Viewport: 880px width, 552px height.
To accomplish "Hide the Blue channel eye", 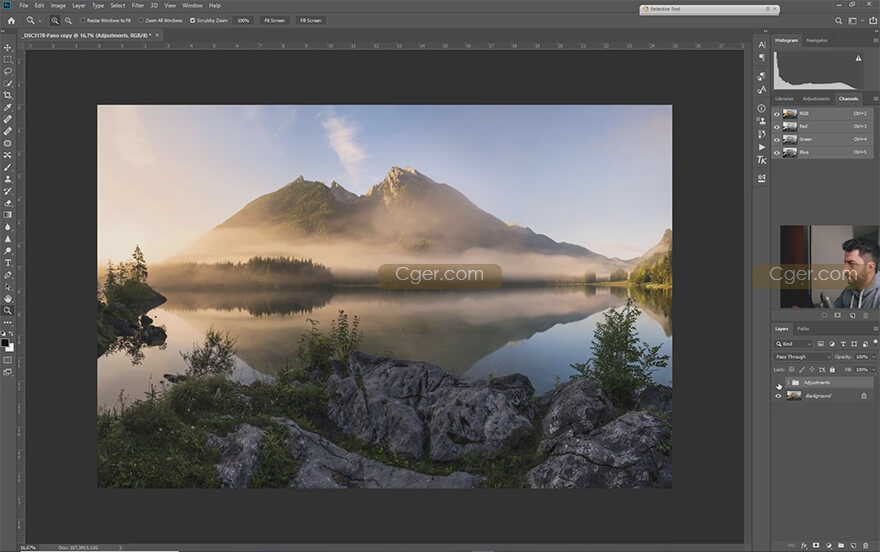I will click(777, 153).
